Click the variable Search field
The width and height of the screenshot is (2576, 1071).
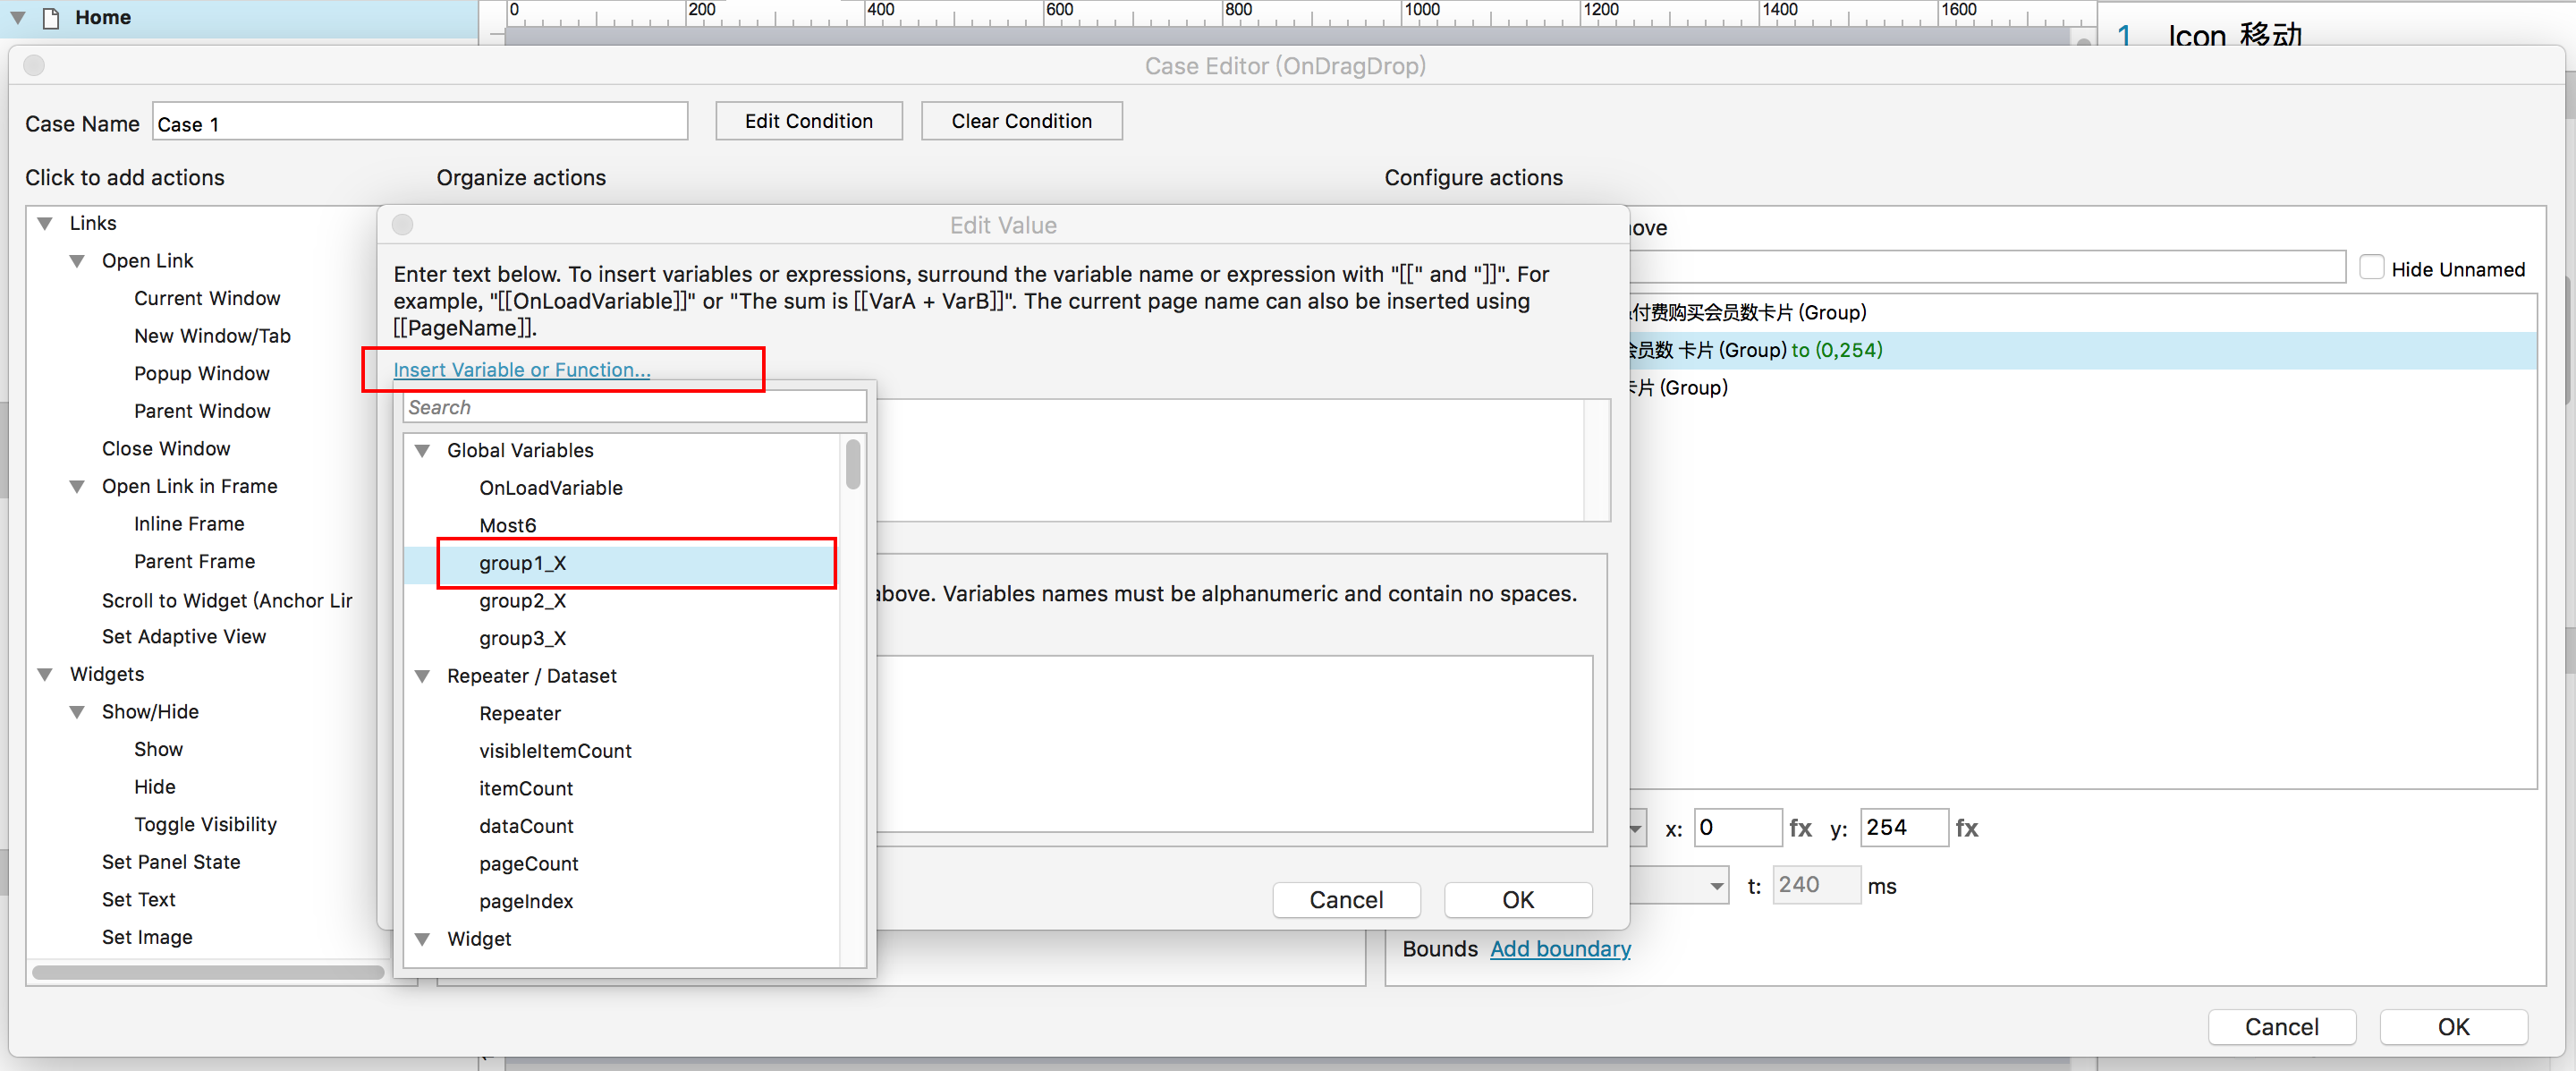[x=634, y=407]
